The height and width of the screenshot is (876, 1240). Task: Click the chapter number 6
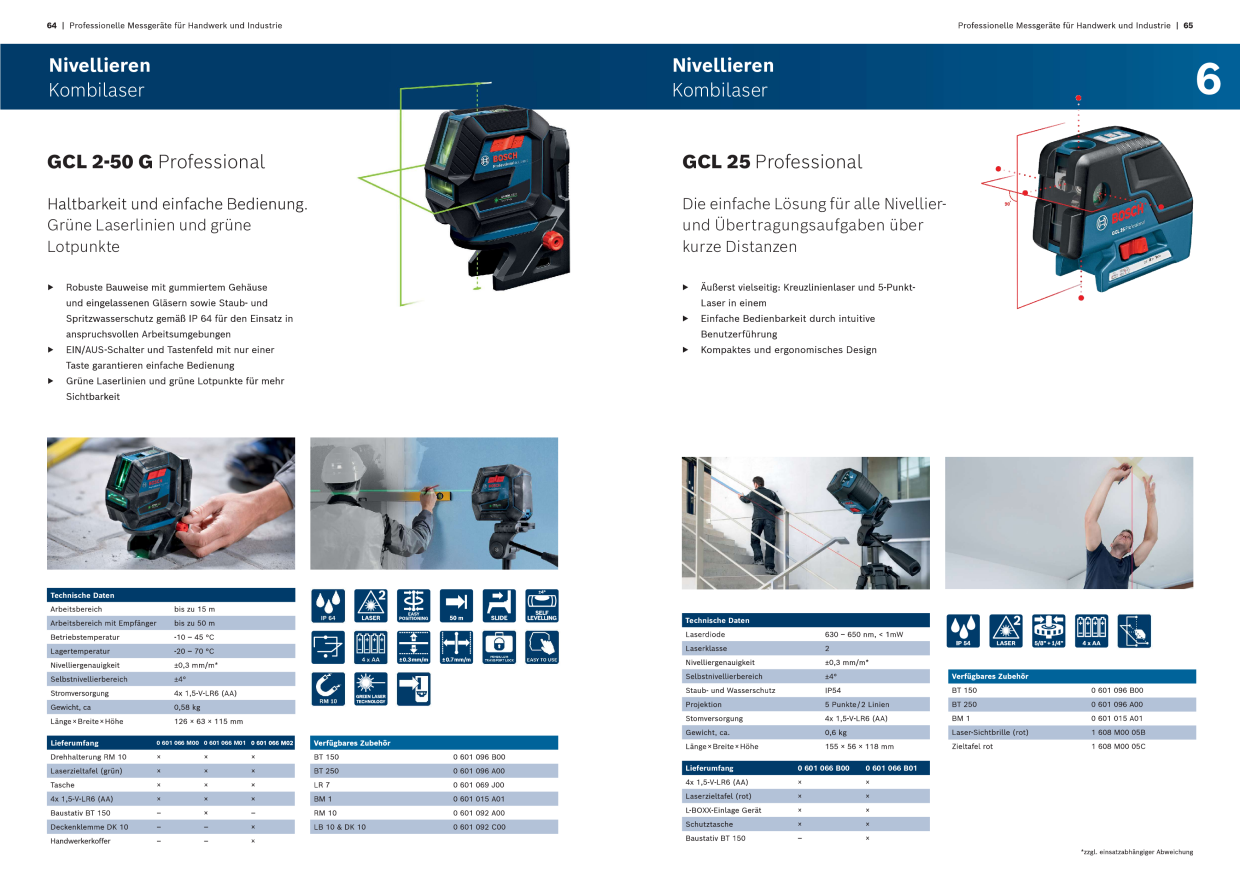1208,80
